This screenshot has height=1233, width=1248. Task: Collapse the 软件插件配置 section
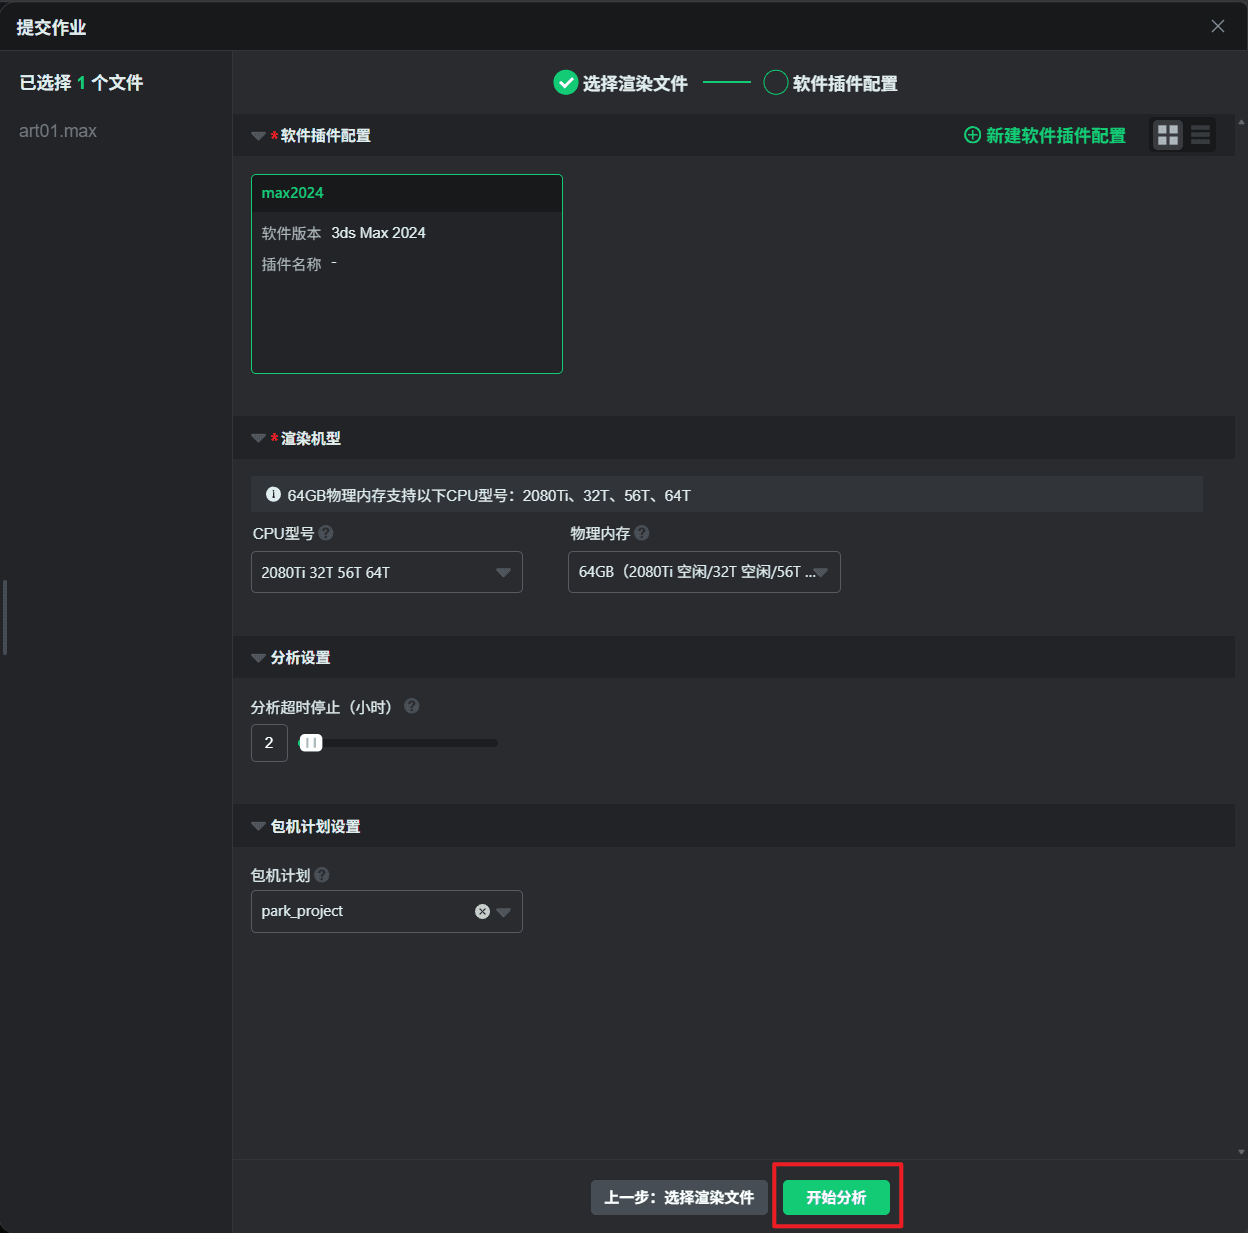click(x=258, y=136)
